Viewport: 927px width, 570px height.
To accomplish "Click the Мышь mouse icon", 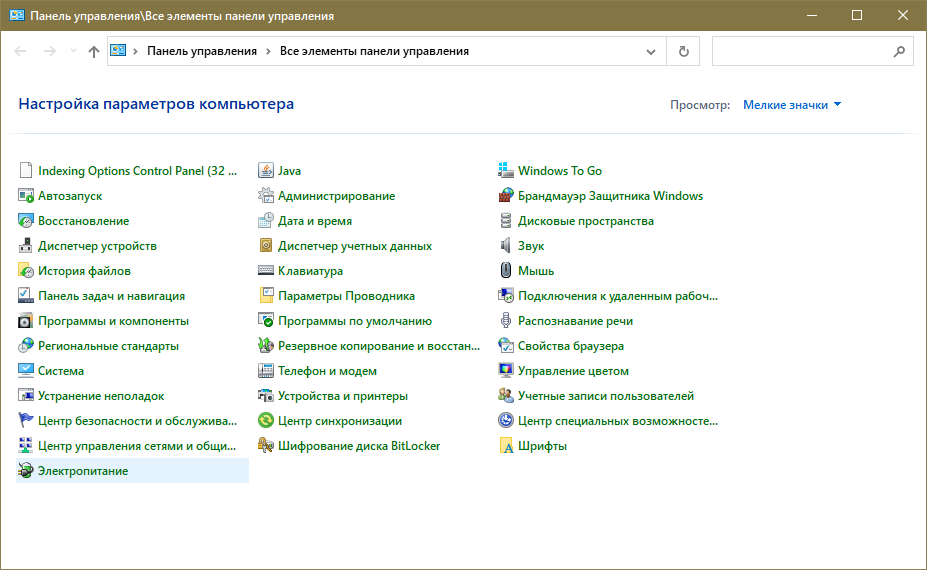I will [x=506, y=271].
